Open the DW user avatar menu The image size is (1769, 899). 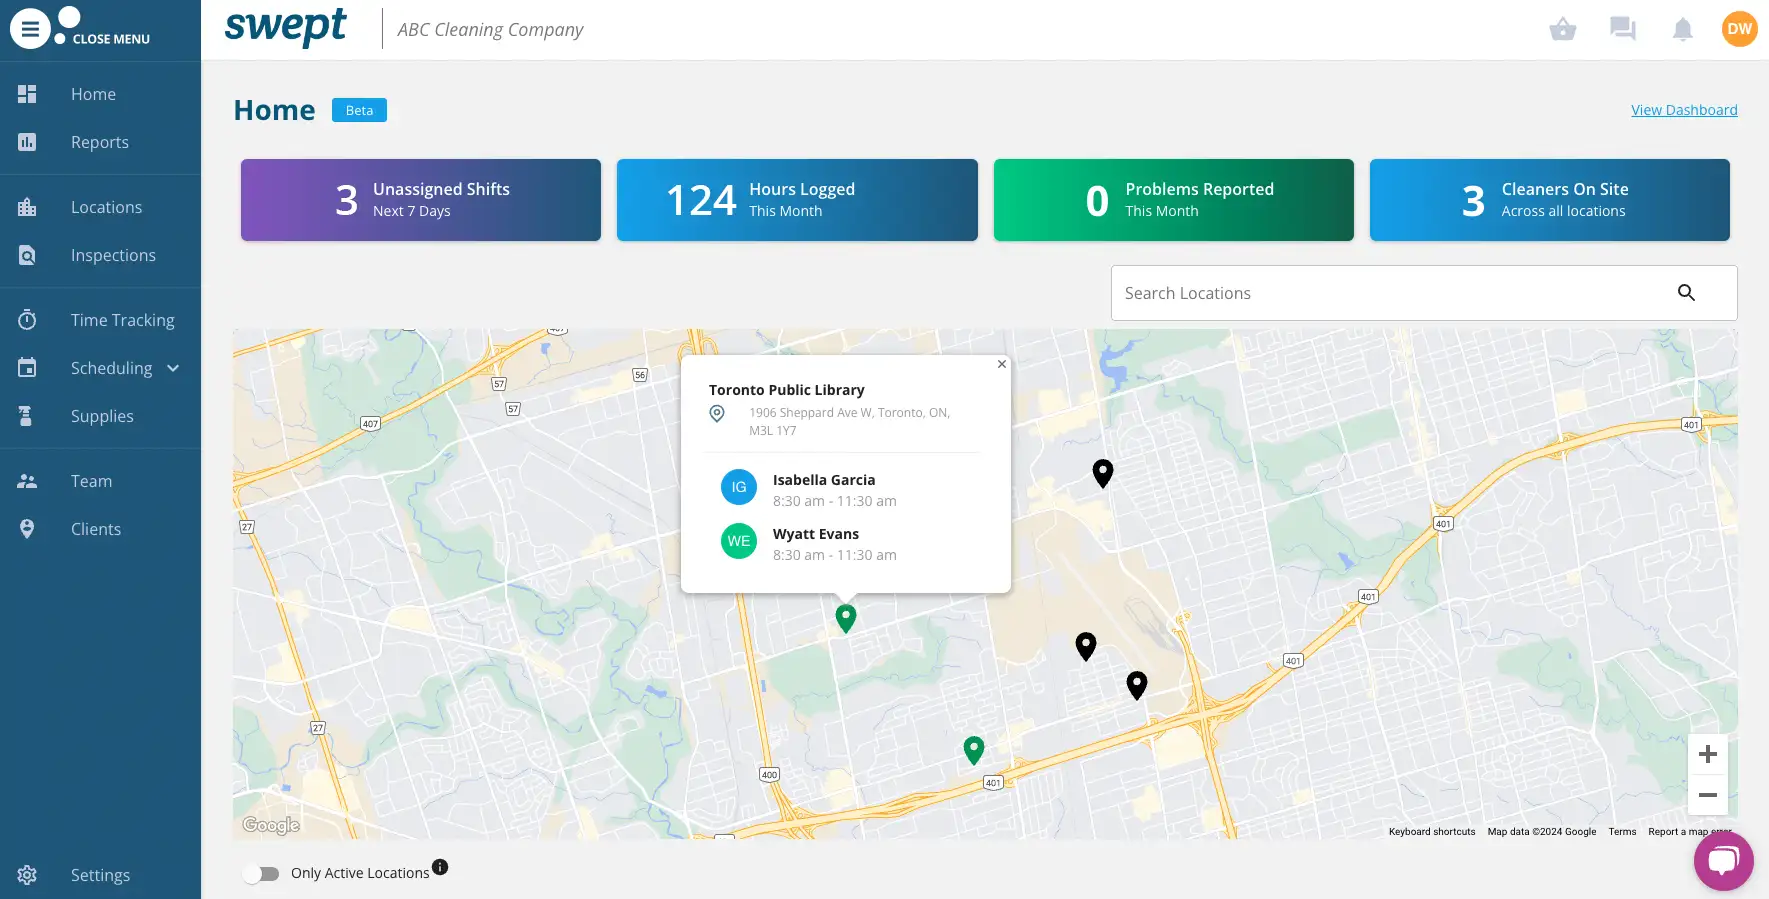click(x=1740, y=29)
